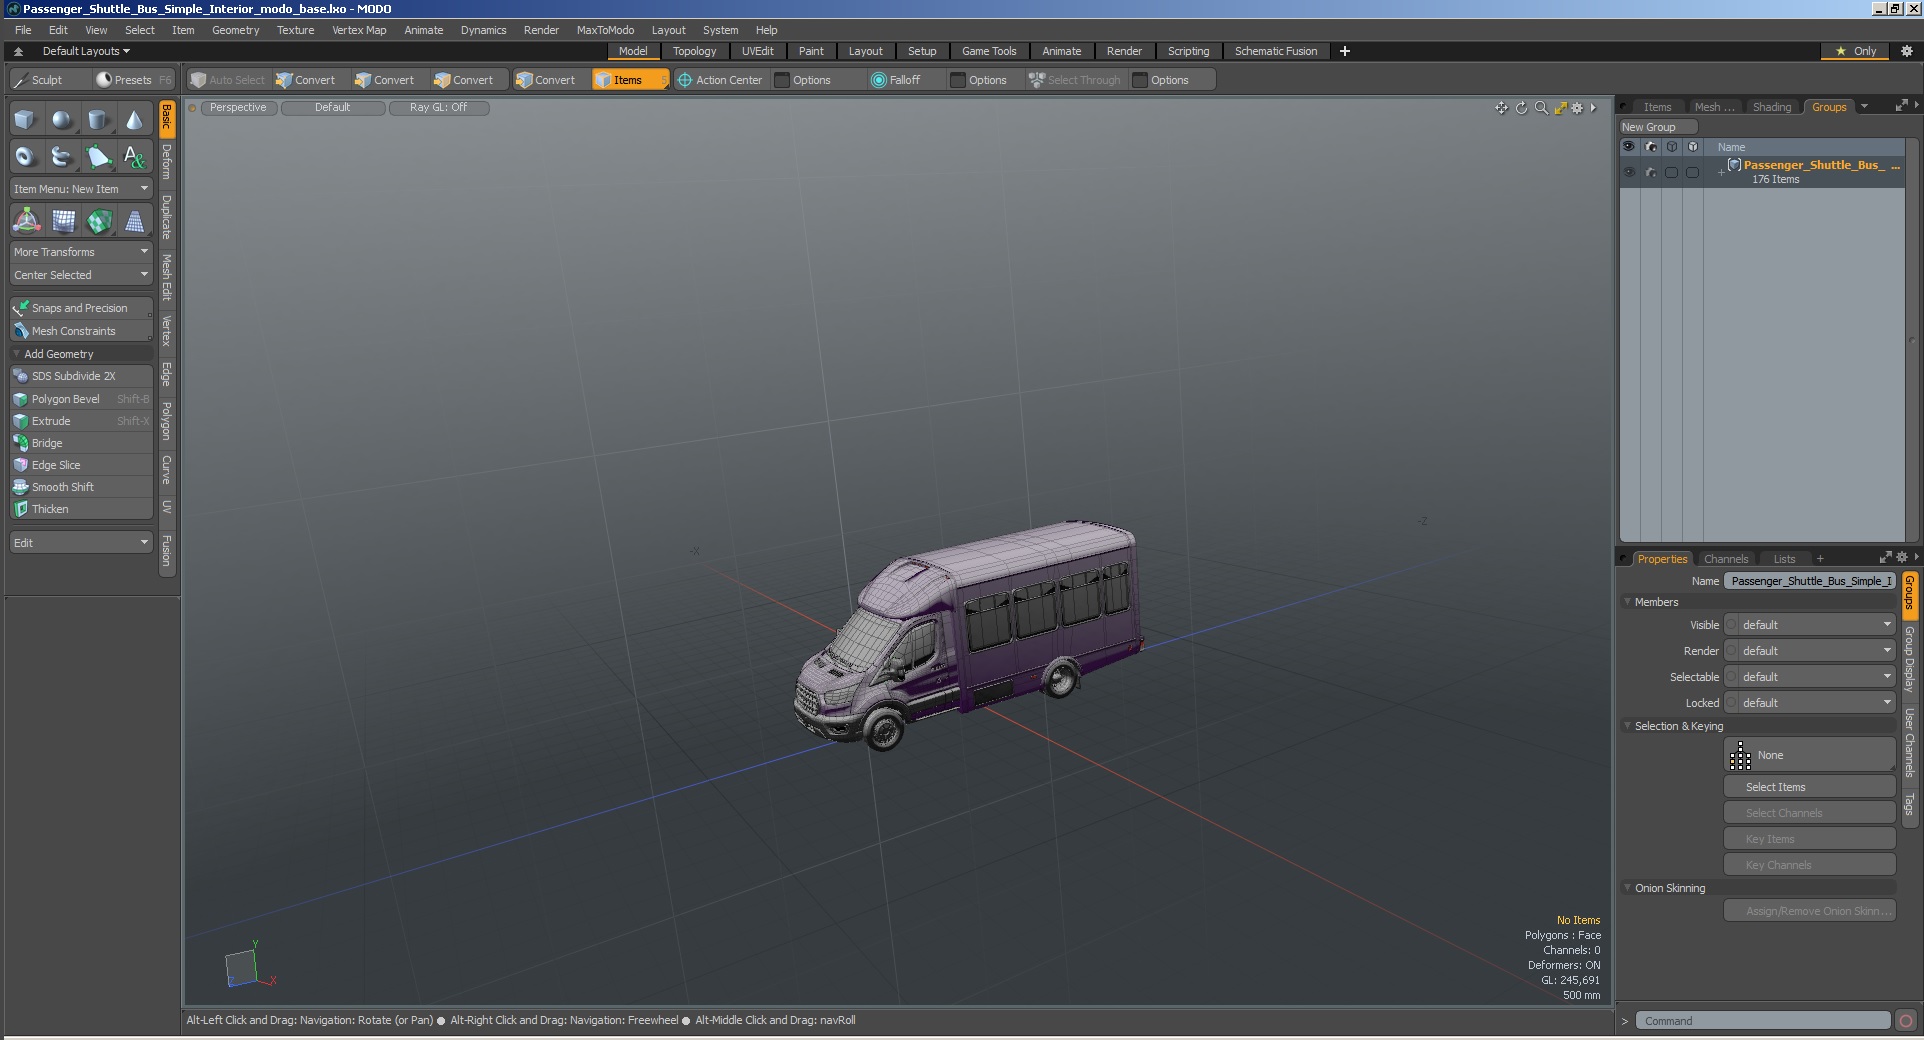Select the Cone primitive tool

point(134,121)
